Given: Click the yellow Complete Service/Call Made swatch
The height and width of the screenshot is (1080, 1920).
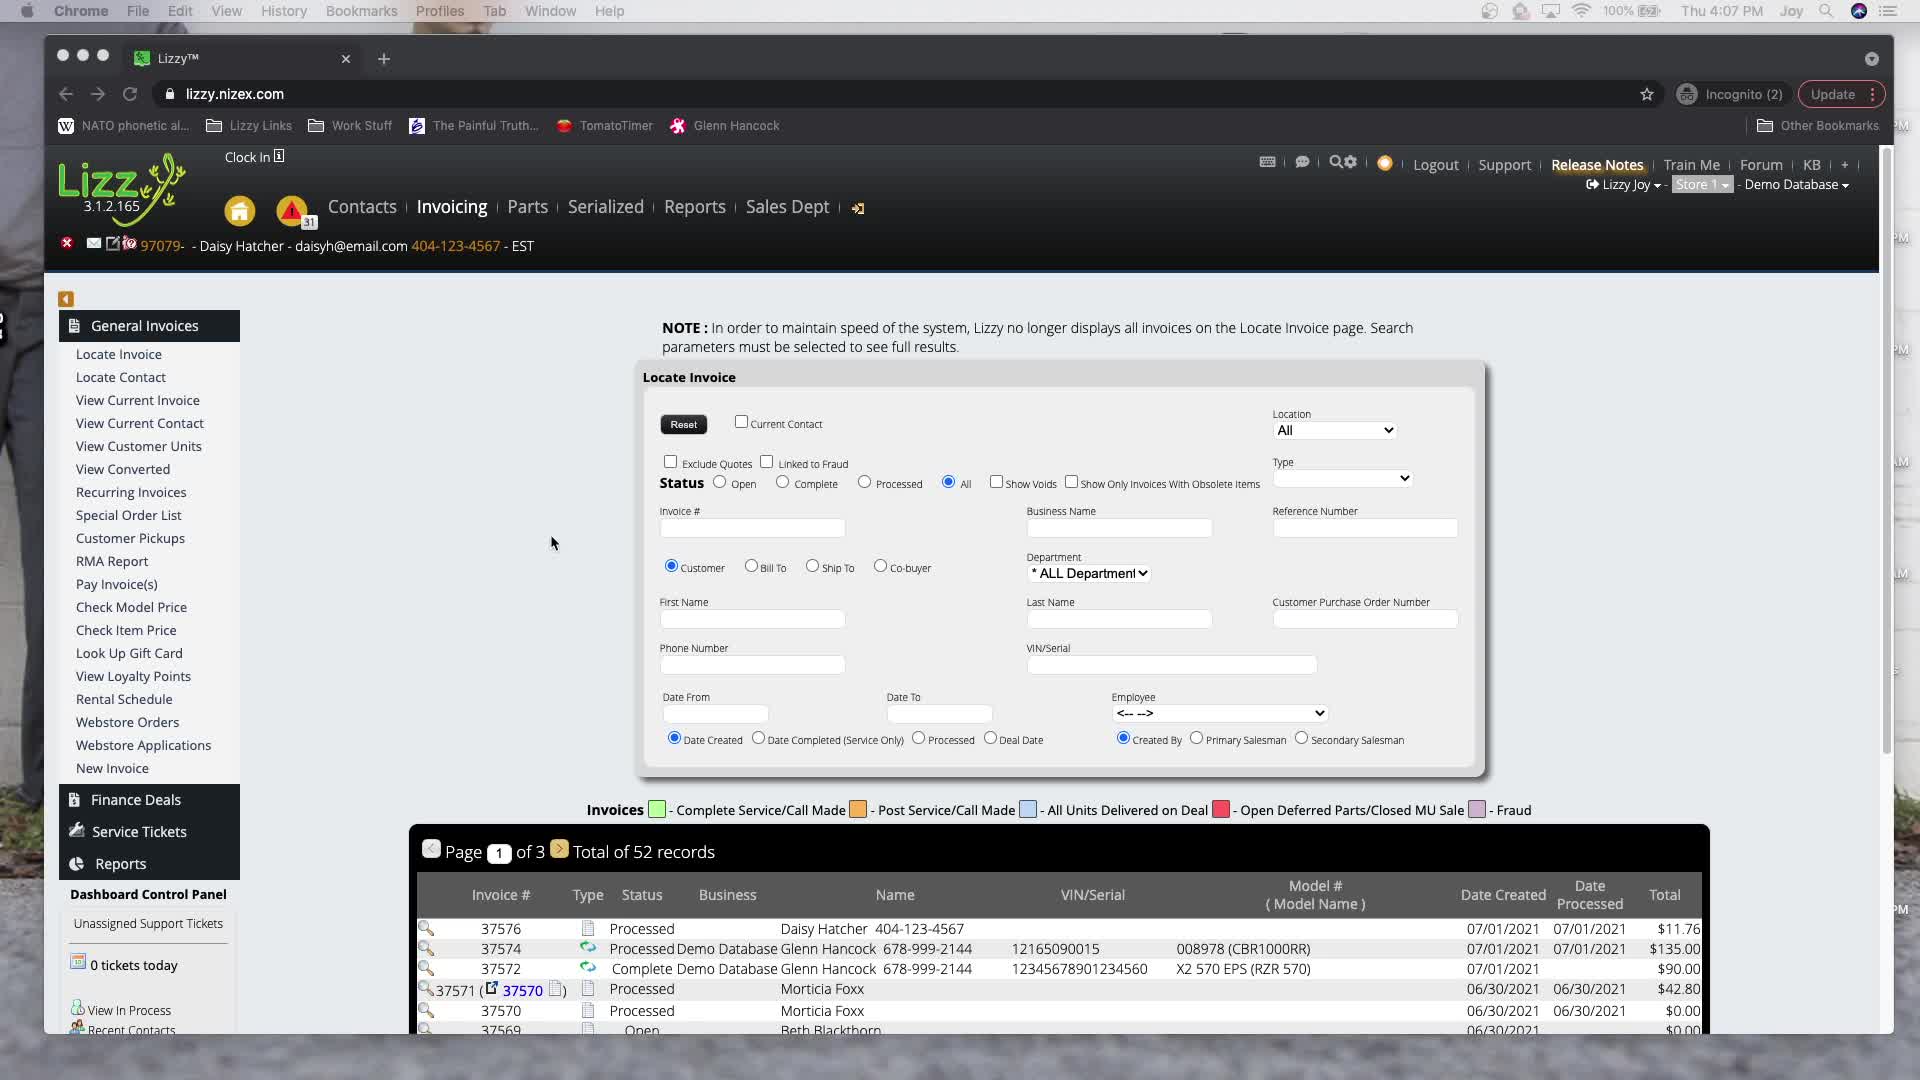Looking at the screenshot, I should [x=655, y=810].
